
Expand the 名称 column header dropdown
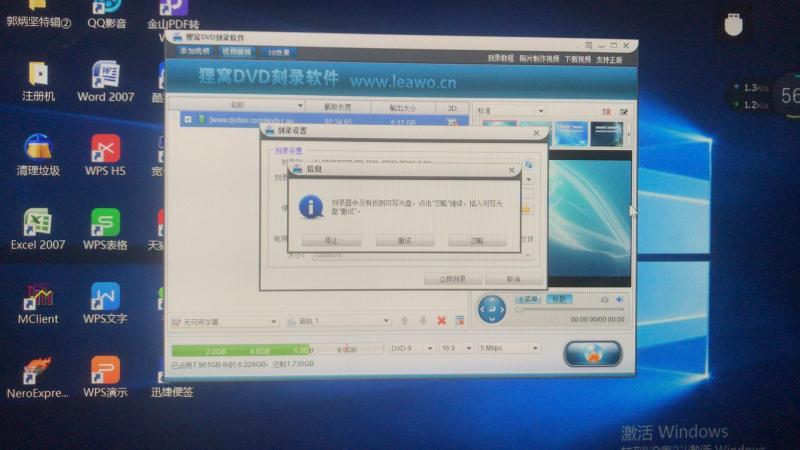click(300, 106)
